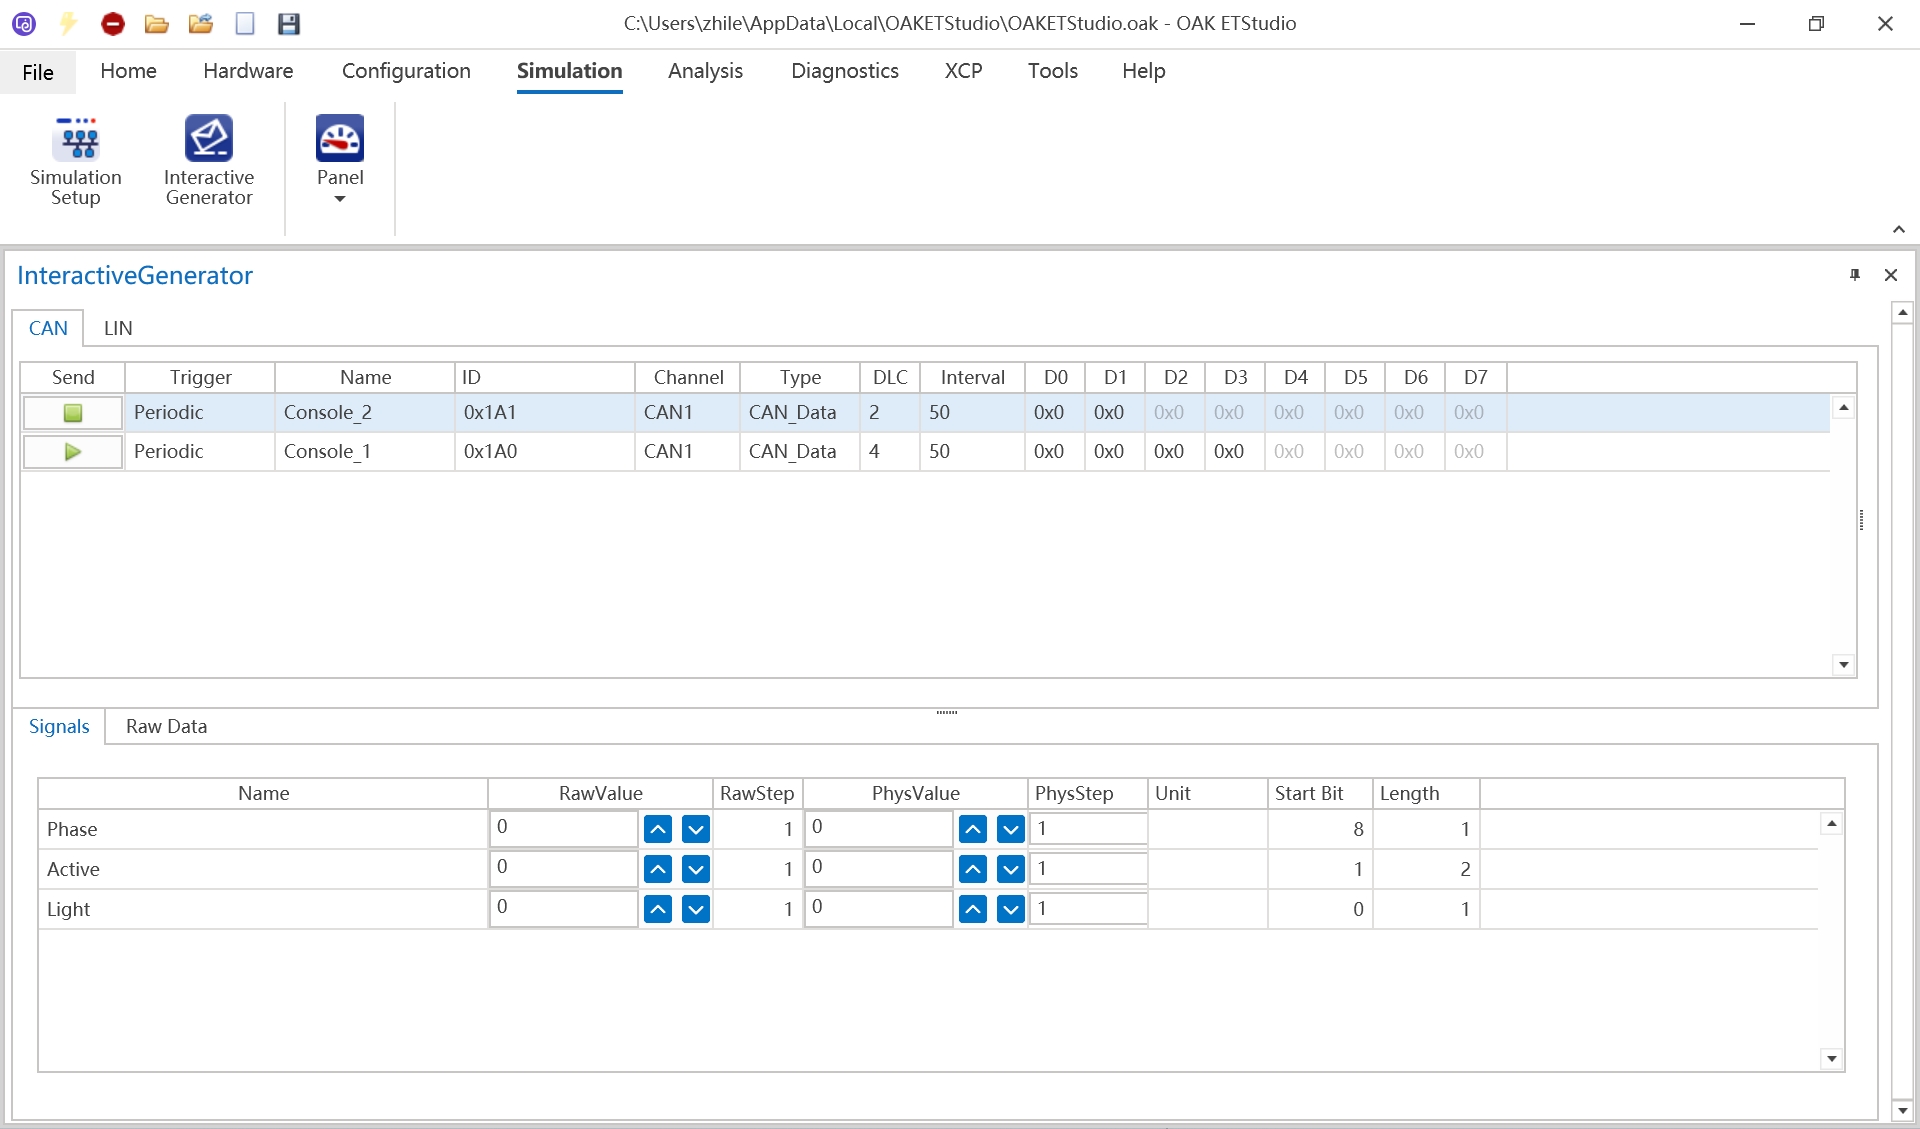
Task: Decrease Phase RawValue with down arrow
Action: 696,829
